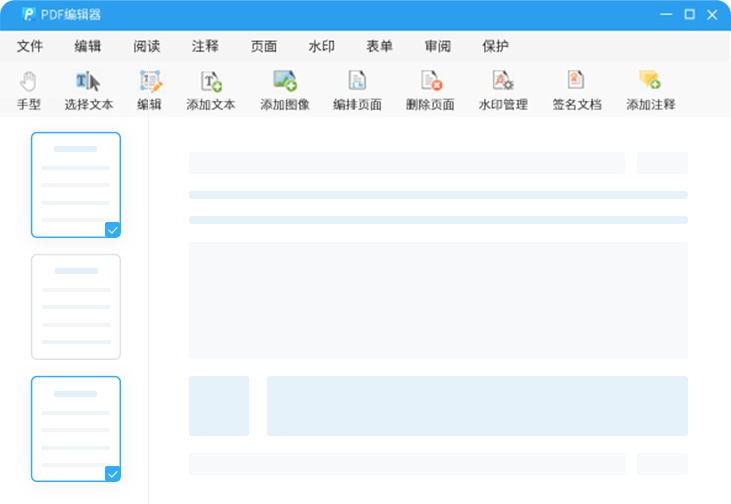Image resolution: width=731 pixels, height=504 pixels.
Task: Minimize the PDF编辑器 window
Action: 666,14
